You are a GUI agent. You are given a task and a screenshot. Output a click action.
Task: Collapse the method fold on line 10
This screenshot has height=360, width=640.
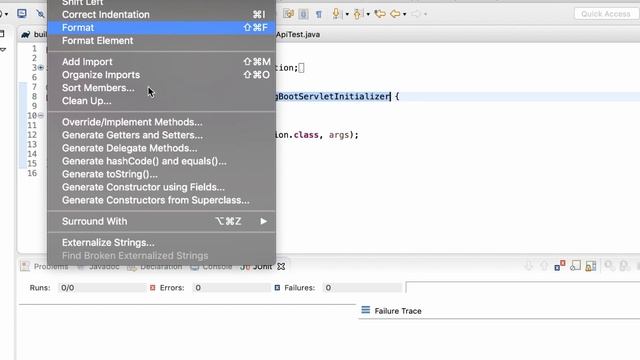[41, 116]
